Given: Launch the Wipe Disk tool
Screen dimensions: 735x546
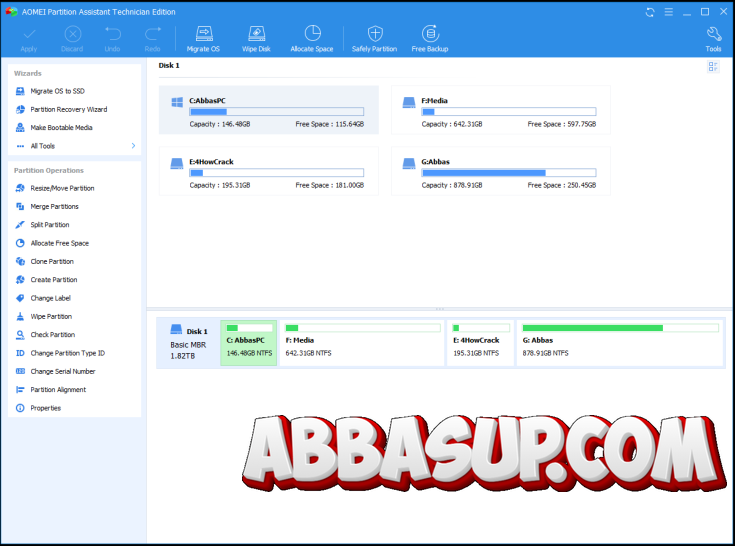Looking at the screenshot, I should pos(256,39).
